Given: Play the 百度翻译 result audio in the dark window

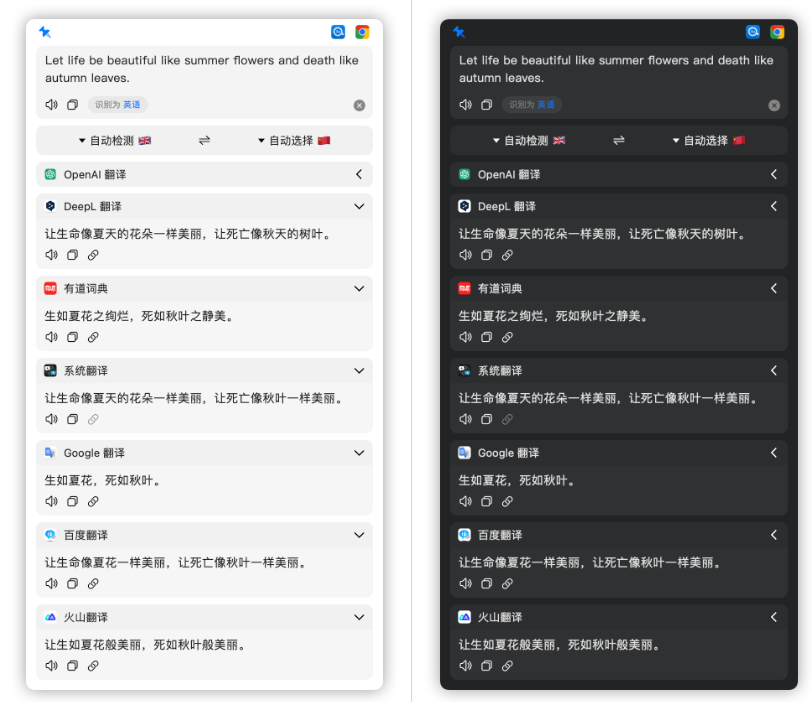Looking at the screenshot, I should tap(465, 583).
